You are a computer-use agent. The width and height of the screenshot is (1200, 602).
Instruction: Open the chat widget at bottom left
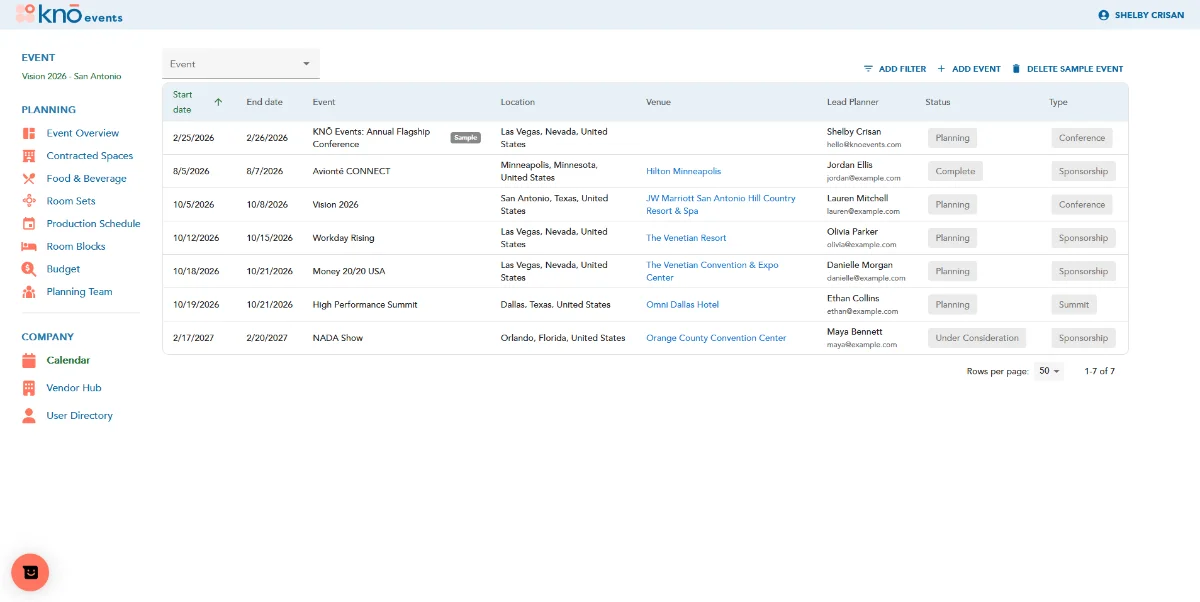click(30, 572)
